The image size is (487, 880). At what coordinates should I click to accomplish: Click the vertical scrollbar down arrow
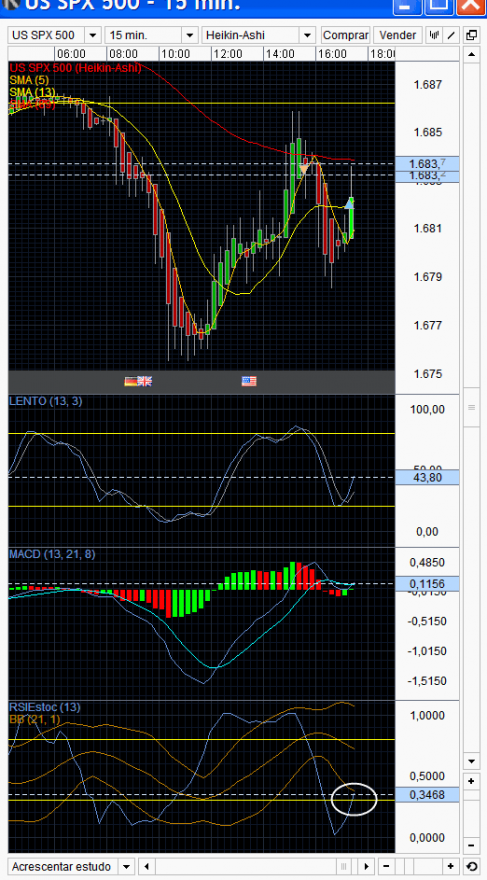(470, 762)
